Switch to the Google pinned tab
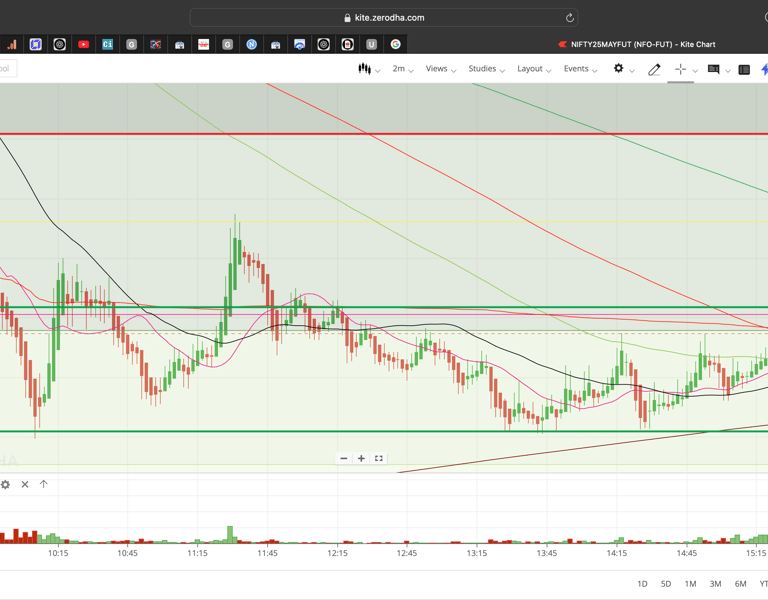The height and width of the screenshot is (600, 768). (x=395, y=45)
